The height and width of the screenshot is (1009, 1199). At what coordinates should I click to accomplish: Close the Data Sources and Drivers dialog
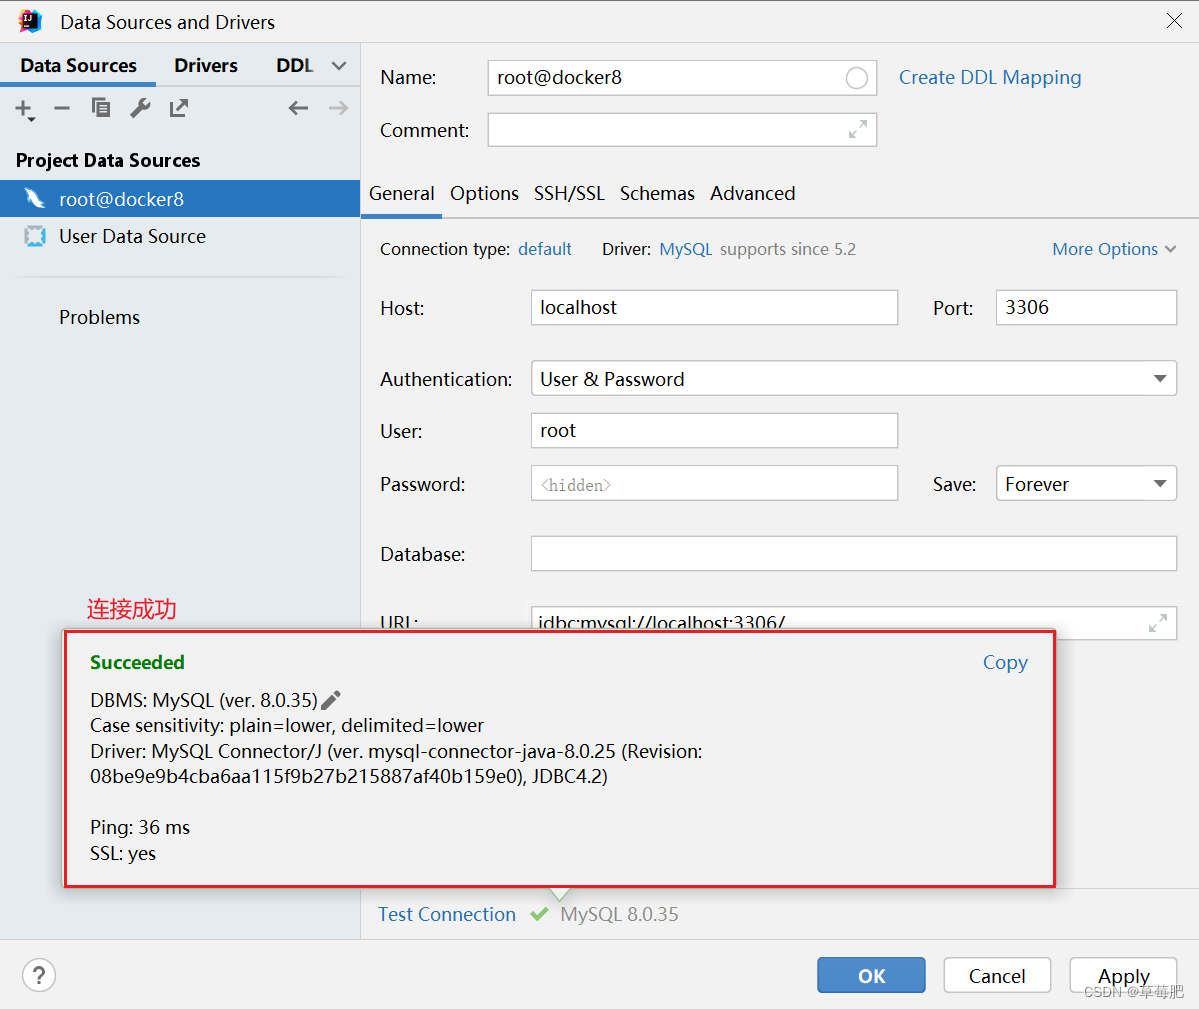point(1175,21)
